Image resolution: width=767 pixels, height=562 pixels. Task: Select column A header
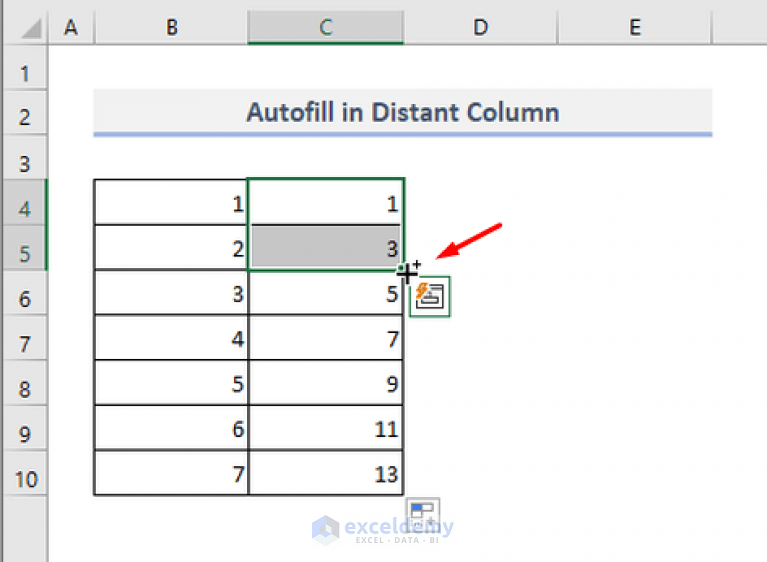[x=71, y=27]
